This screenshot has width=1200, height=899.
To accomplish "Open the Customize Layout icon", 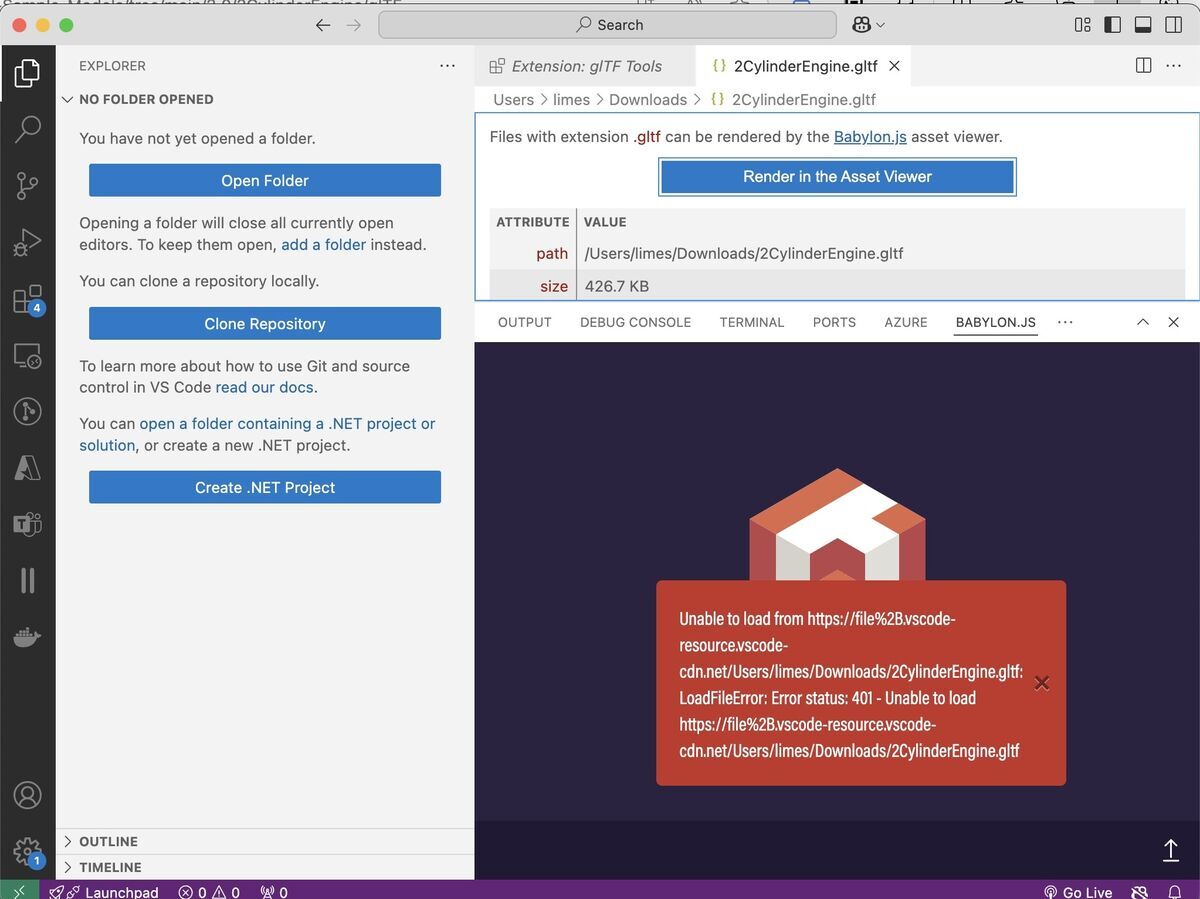I will tap(1082, 25).
